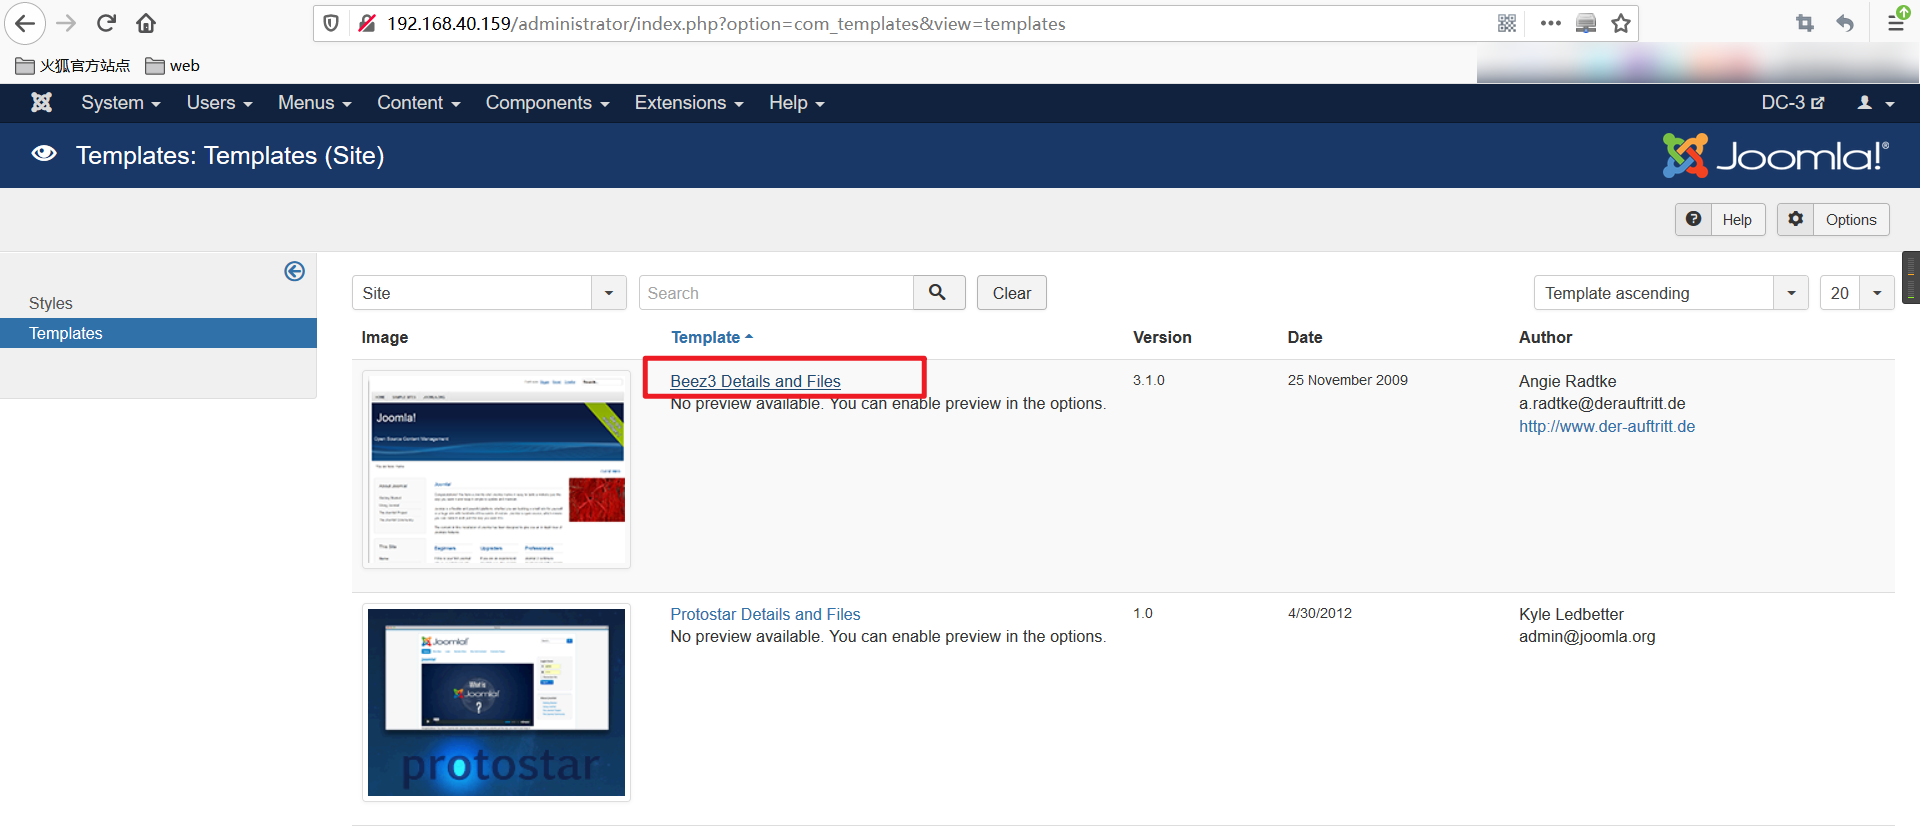1920x828 pixels.
Task: Click the page scrollbar handle at right edge
Action: click(x=1911, y=277)
